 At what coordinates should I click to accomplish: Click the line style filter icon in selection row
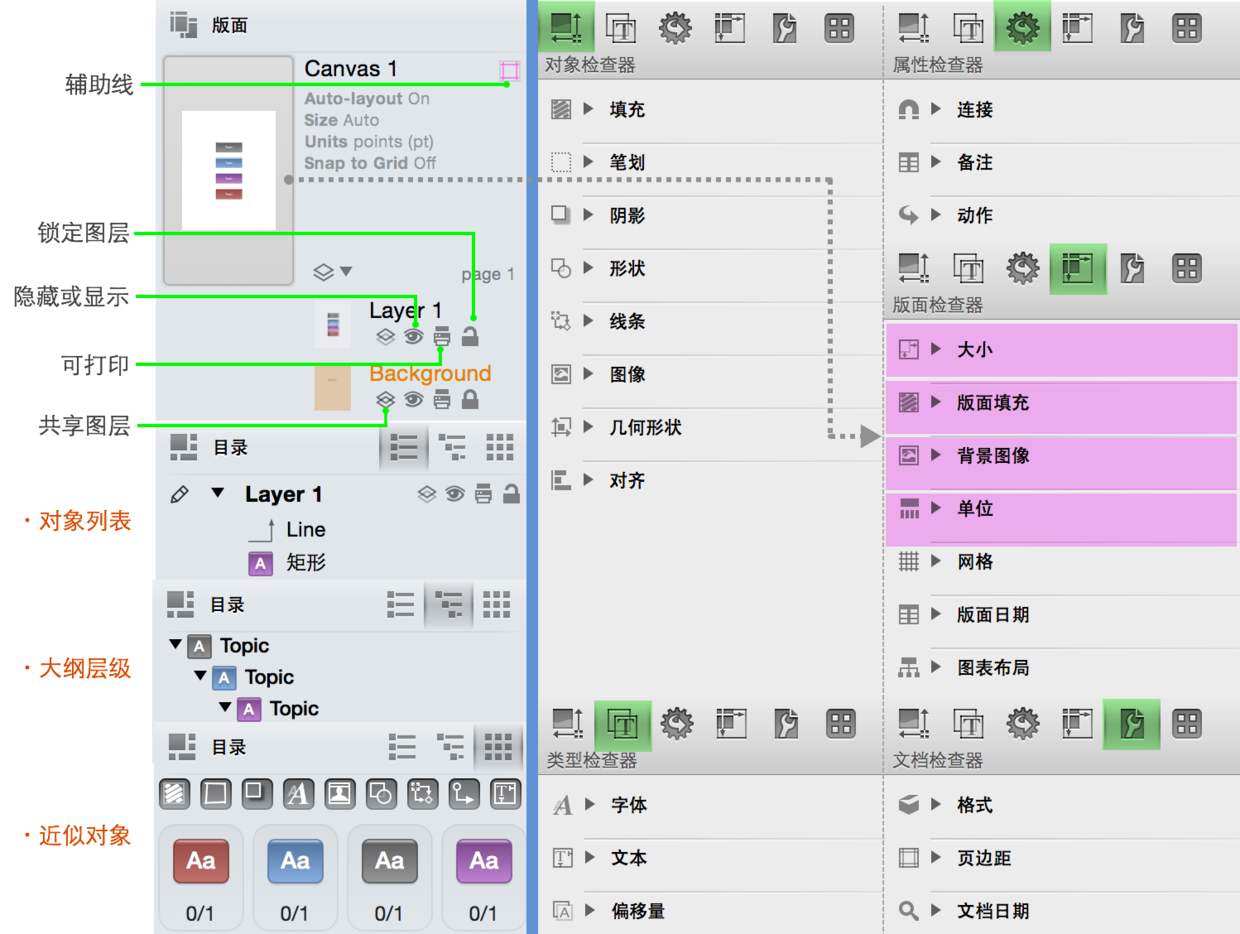pos(423,794)
